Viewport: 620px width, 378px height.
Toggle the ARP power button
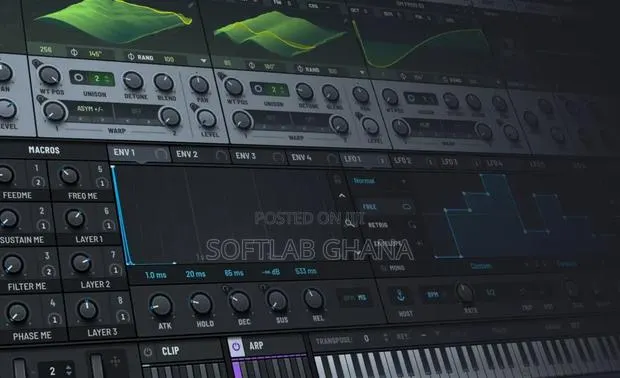tap(236, 346)
